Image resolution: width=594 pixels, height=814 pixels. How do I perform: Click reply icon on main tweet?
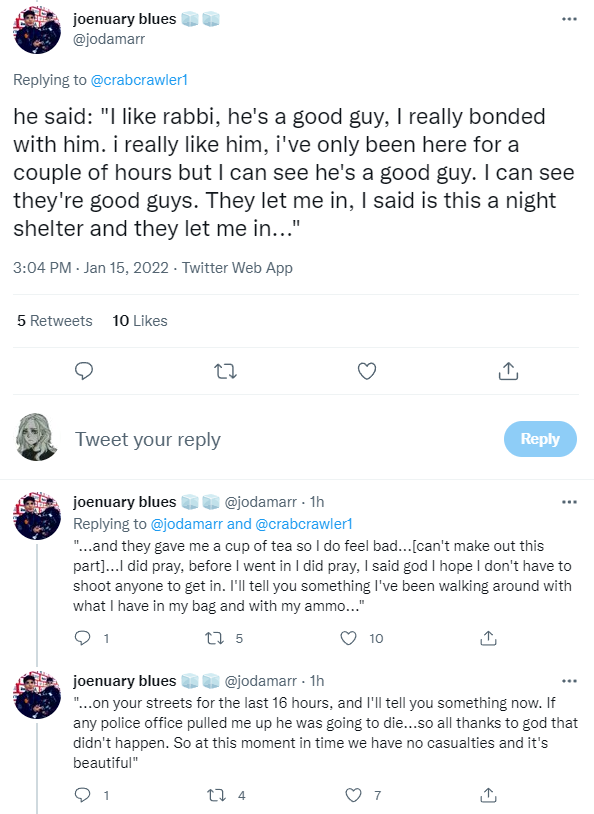[84, 371]
